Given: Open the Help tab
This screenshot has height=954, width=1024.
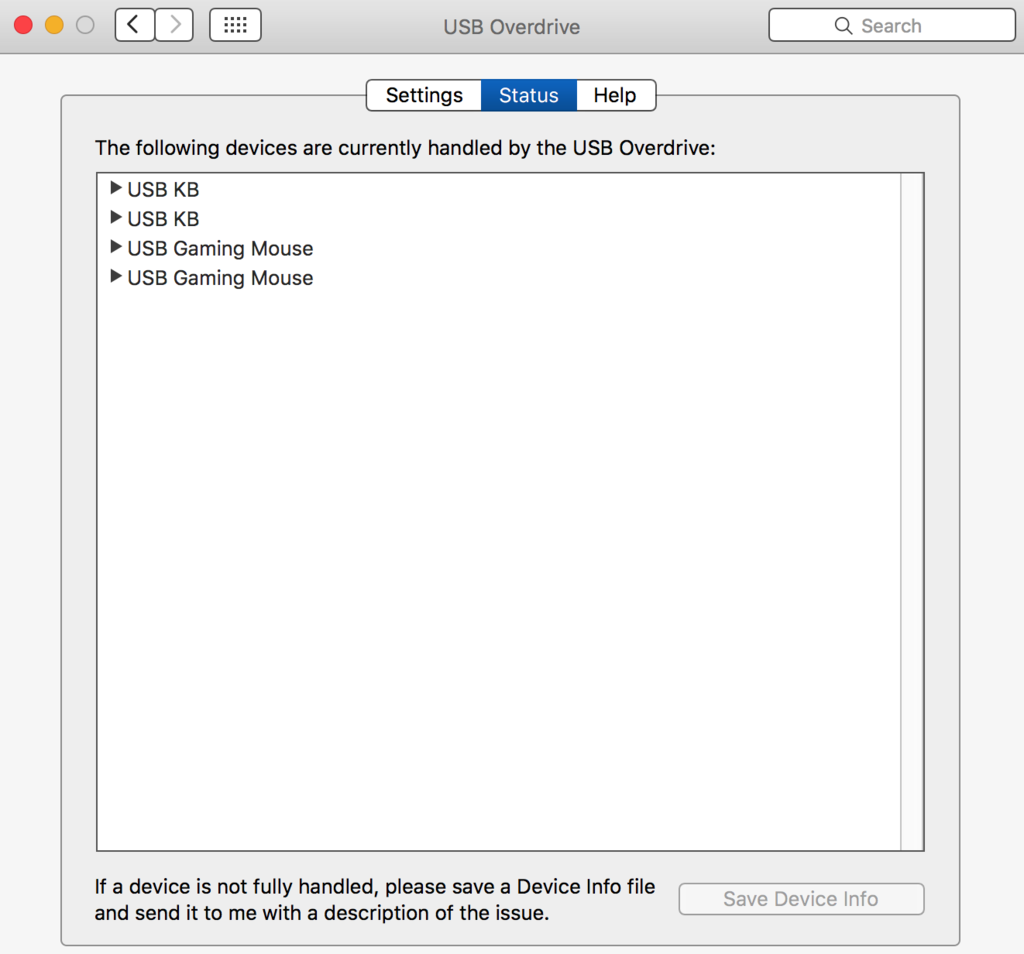Looking at the screenshot, I should [615, 95].
